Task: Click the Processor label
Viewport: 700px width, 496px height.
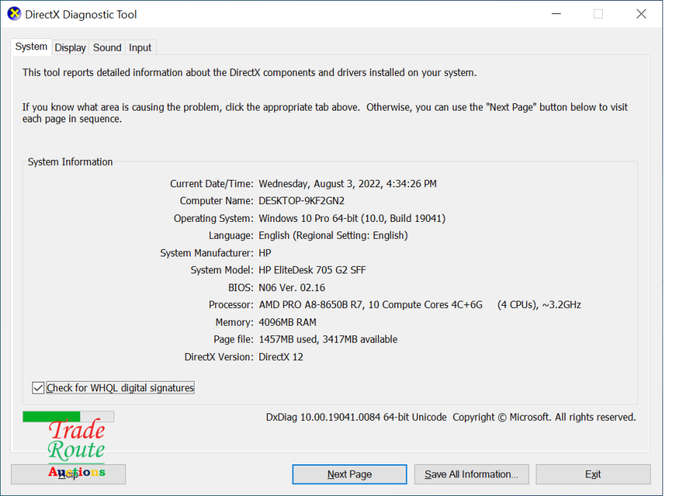Action: (231, 304)
